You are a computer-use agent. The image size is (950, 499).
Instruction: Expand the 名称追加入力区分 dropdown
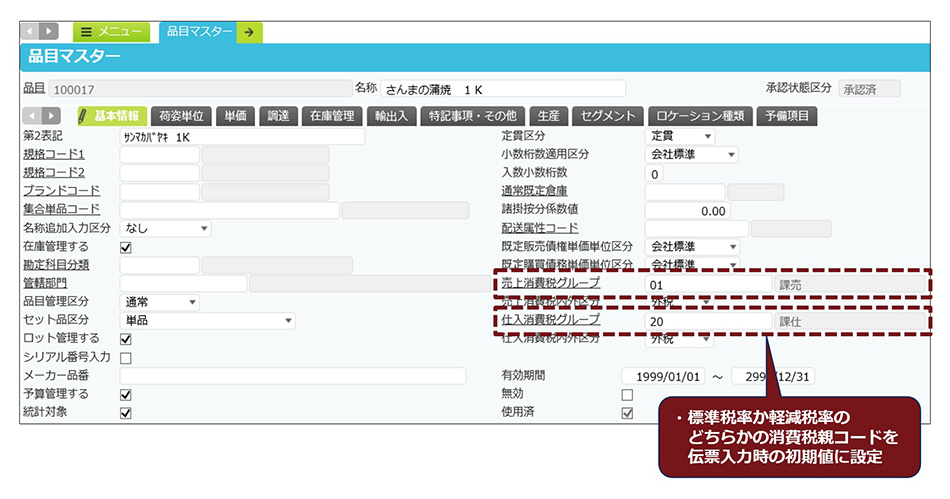pyautogui.click(x=165, y=229)
